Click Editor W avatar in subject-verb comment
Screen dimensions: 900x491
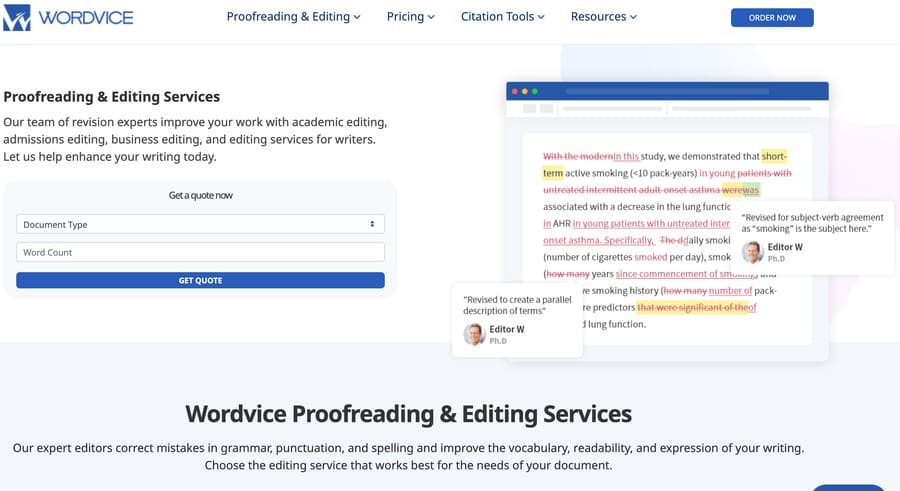(752, 251)
